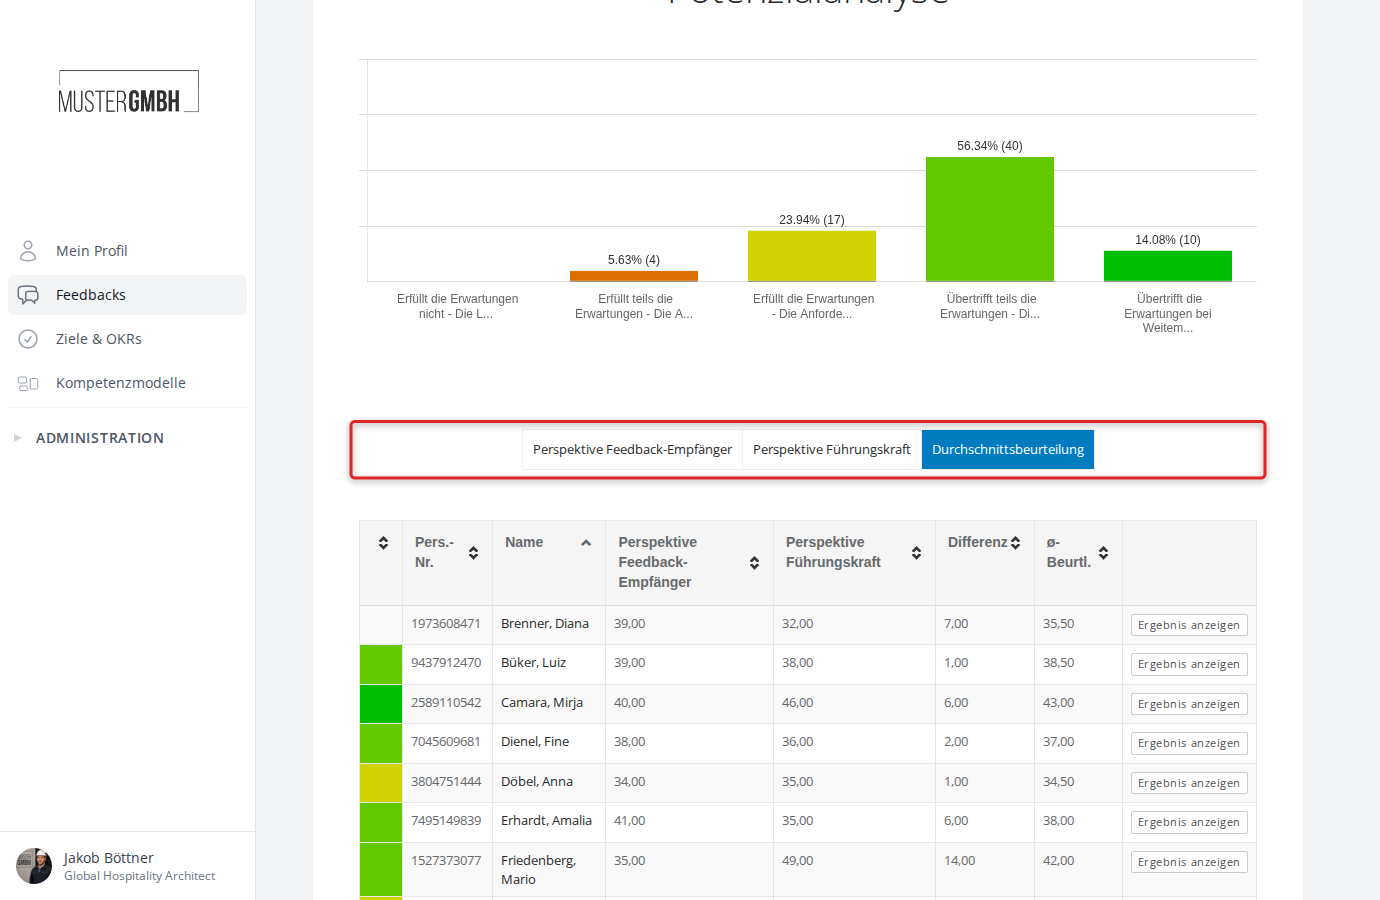The image size is (1380, 900).
Task: Click personnel number 9437912470
Action: (x=446, y=663)
